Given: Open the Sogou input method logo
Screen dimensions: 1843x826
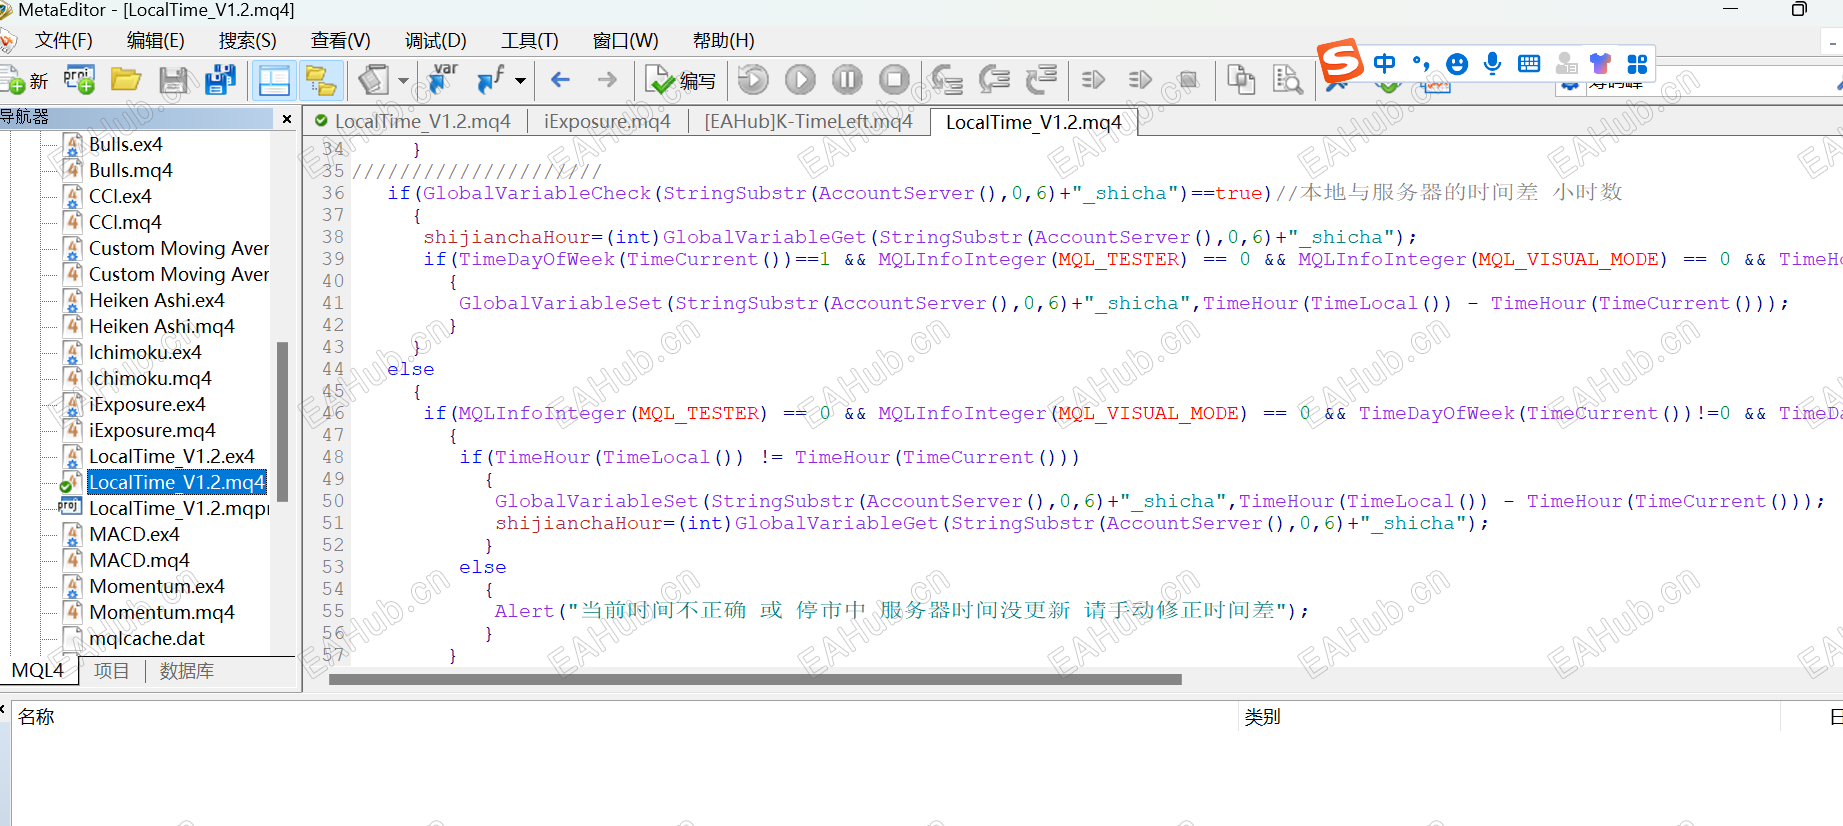Looking at the screenshot, I should pos(1341,62).
